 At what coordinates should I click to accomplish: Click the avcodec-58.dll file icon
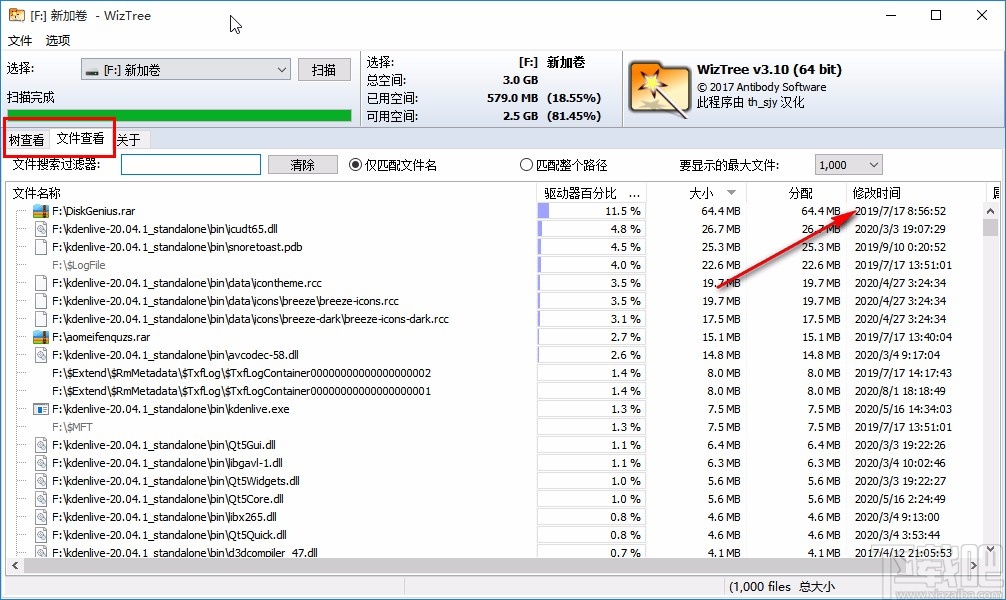coord(41,355)
